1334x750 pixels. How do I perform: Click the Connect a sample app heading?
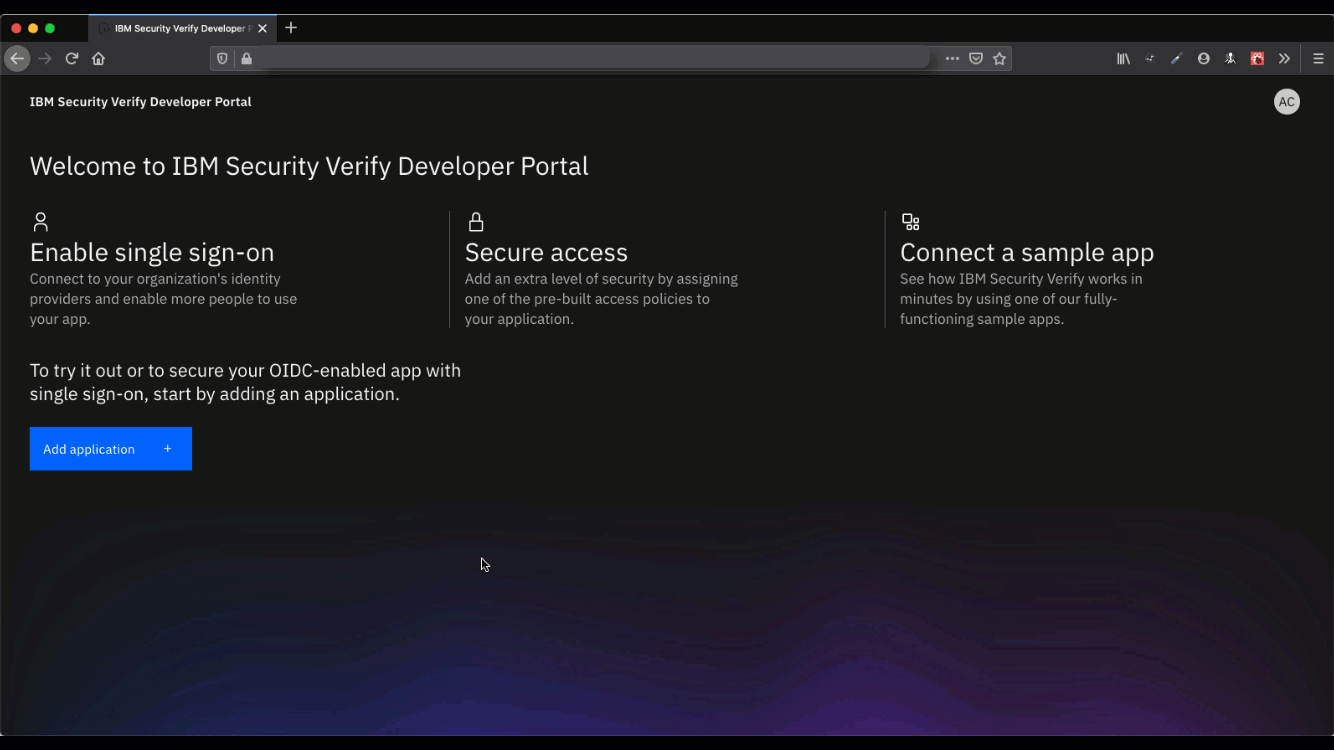coord(1027,252)
